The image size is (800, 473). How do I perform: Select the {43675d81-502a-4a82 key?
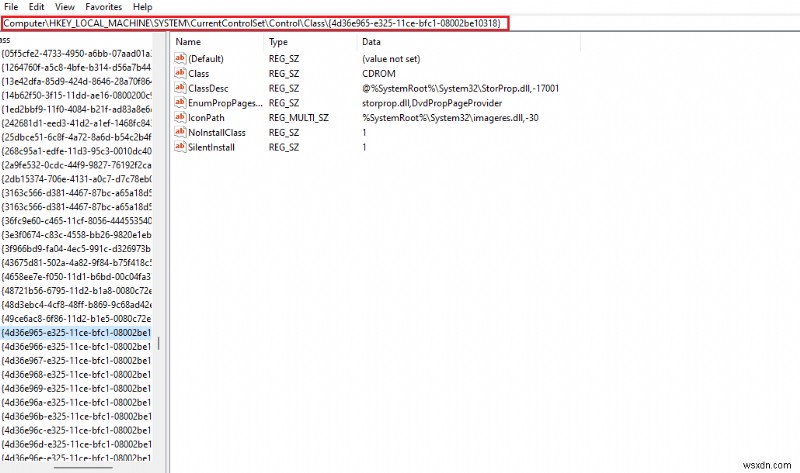pos(76,263)
